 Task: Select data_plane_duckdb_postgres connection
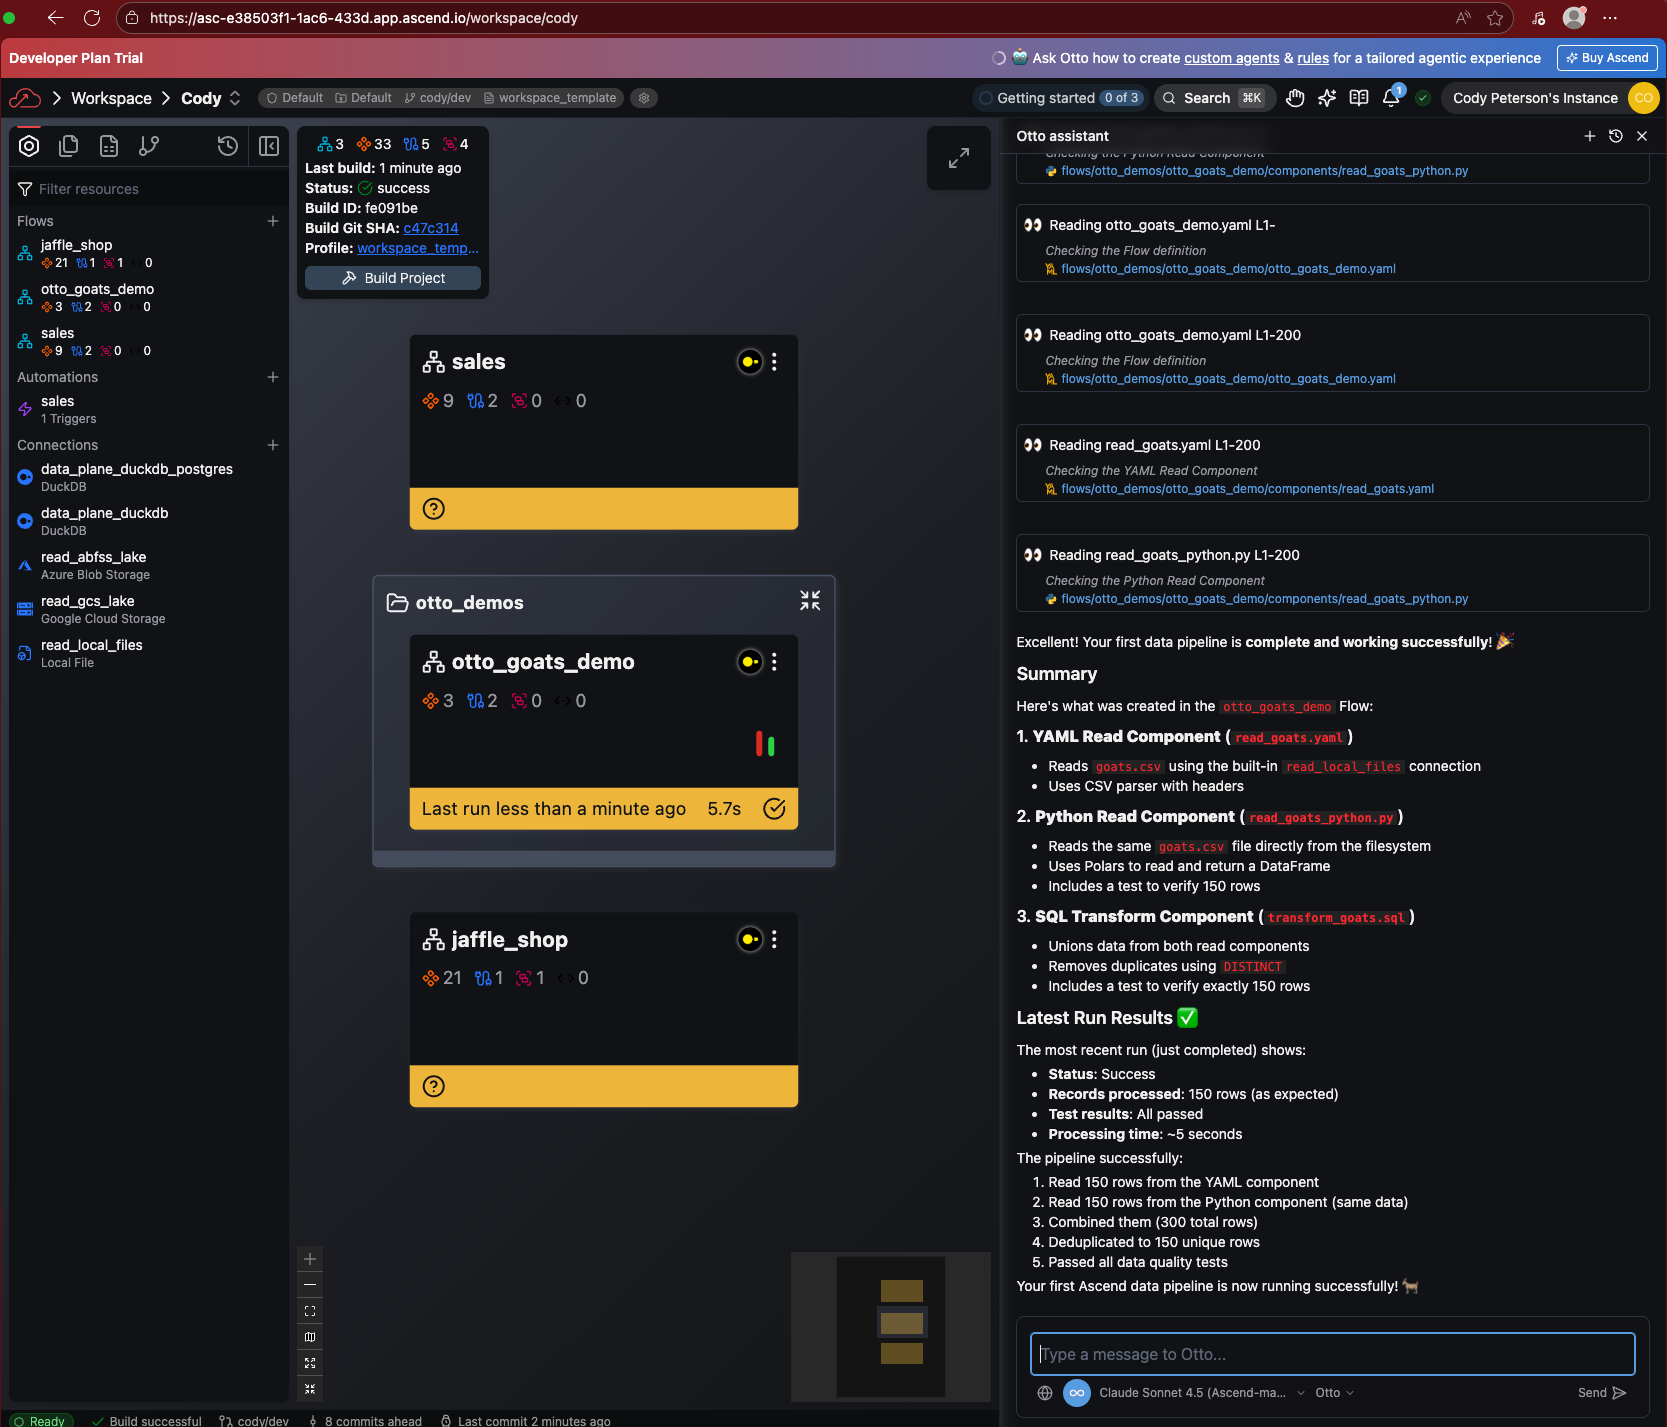(x=148, y=477)
